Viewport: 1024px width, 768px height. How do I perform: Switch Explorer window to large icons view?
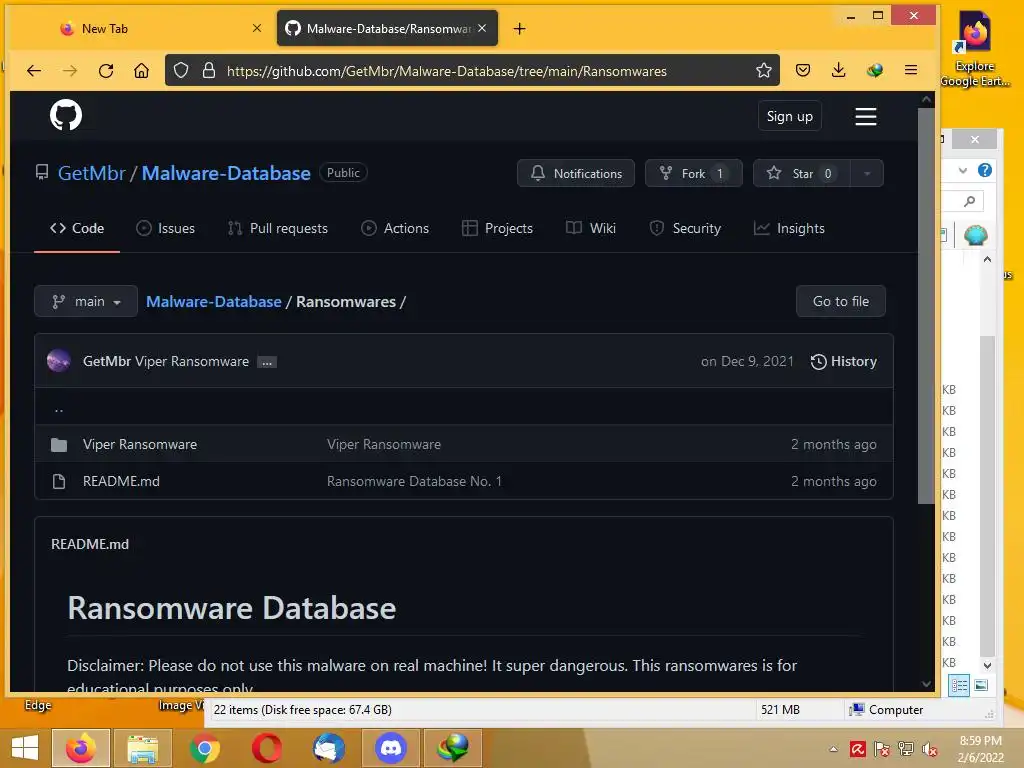point(981,685)
